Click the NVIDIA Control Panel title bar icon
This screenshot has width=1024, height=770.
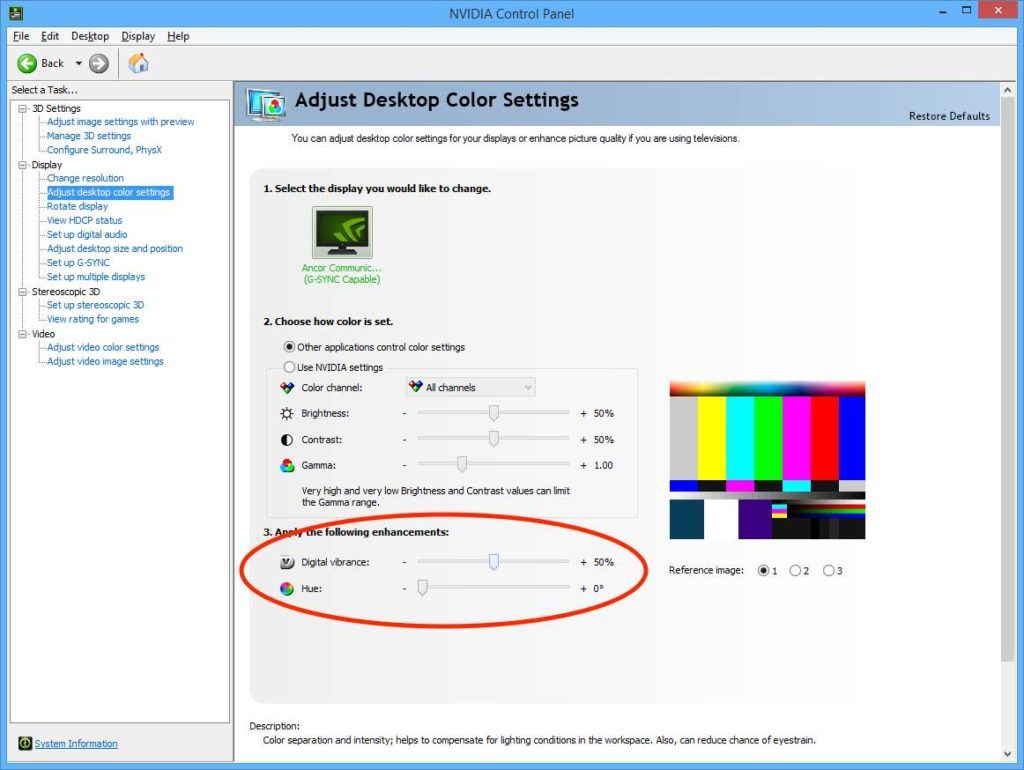pos(16,12)
